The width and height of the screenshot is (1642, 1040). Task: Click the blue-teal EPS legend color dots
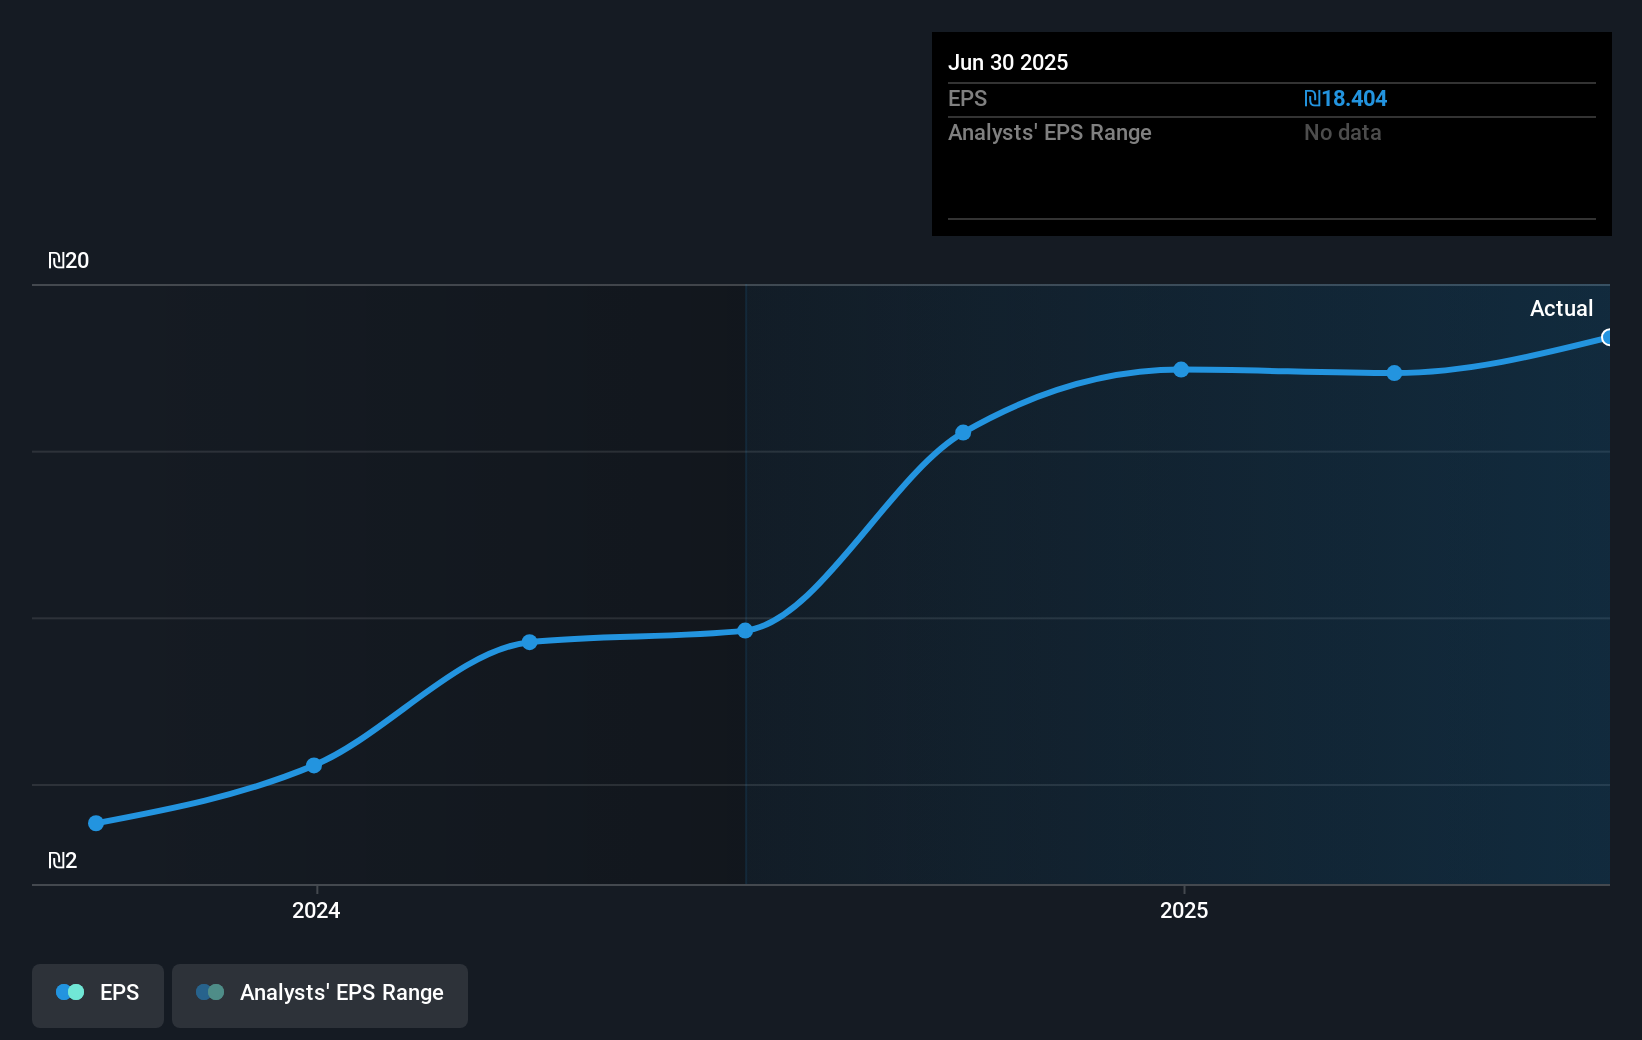(70, 992)
